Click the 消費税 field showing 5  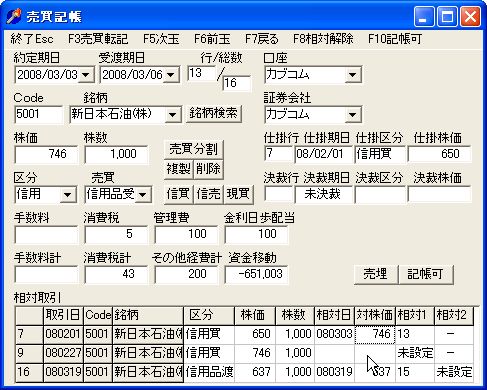point(116,235)
